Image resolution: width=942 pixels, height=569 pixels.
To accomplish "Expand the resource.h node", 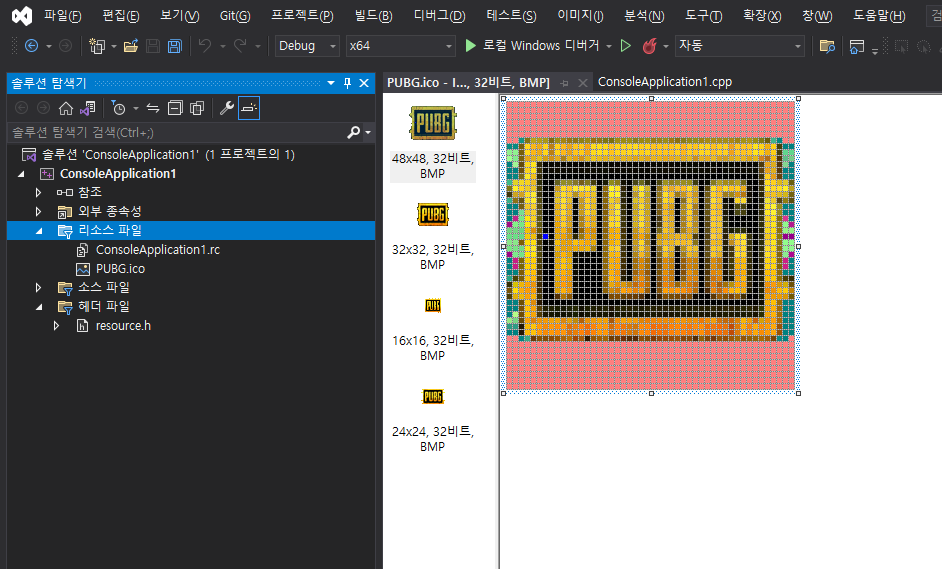I will pos(56,326).
